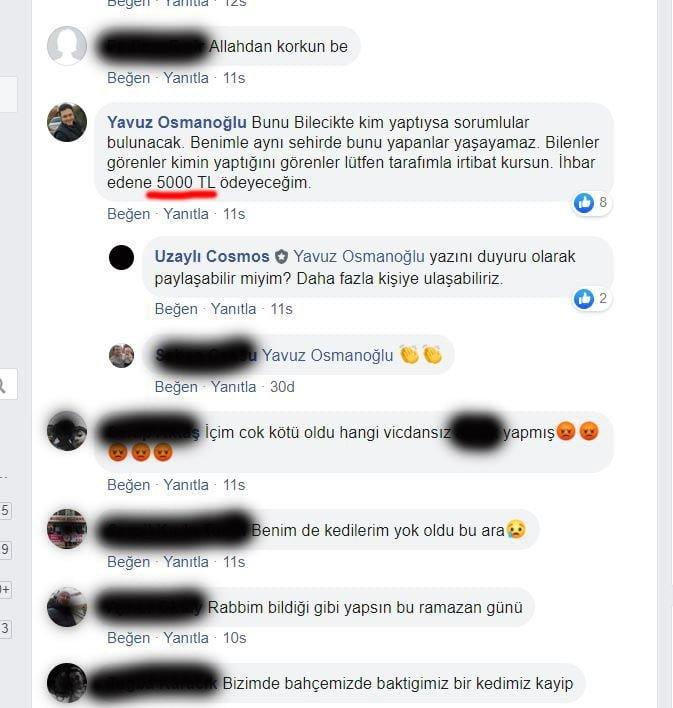673x708 pixels.
Task: Open avatar of the 'İçim cok kötü oldu' commenter
Action: pos(67,431)
